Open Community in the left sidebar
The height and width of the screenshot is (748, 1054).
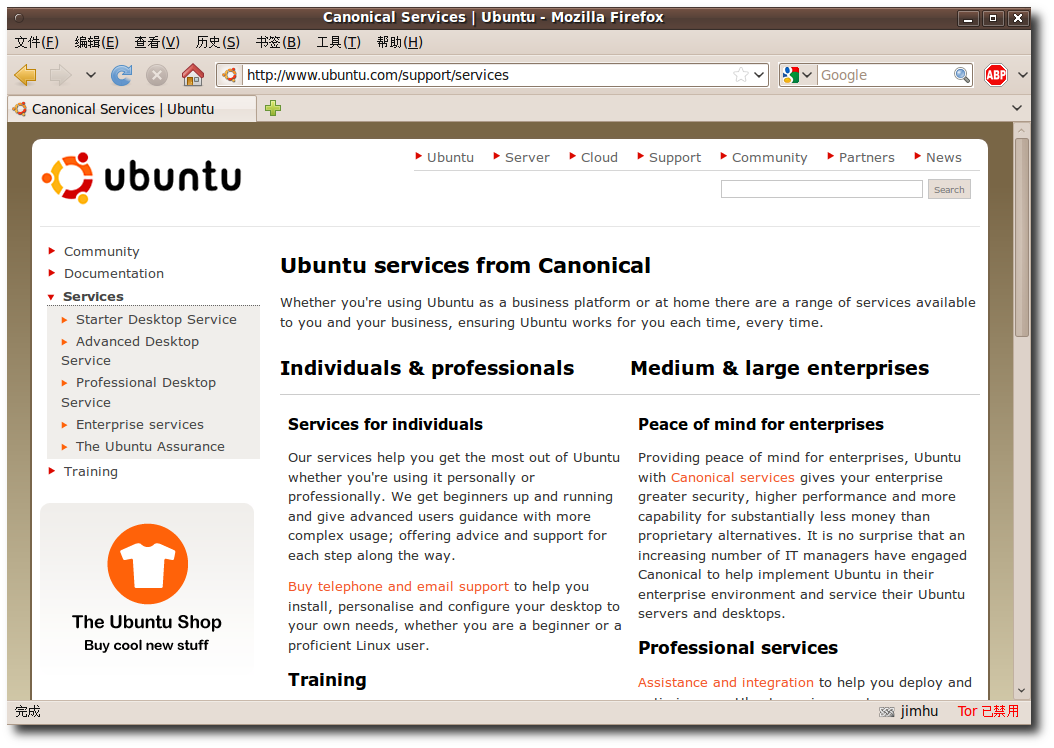pos(102,251)
